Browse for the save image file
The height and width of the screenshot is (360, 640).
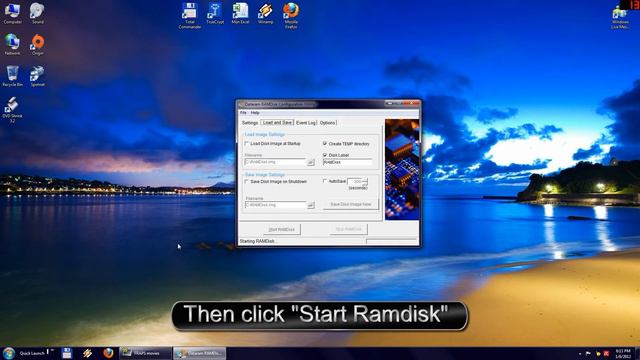(x=311, y=205)
